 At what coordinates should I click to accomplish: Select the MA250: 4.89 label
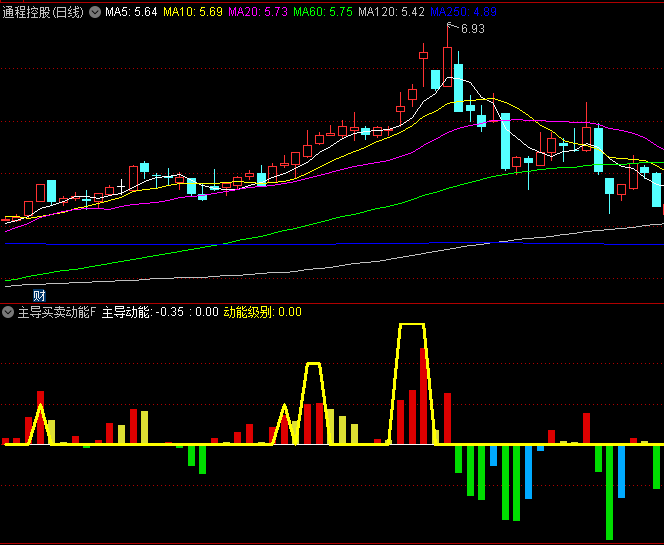coord(463,12)
